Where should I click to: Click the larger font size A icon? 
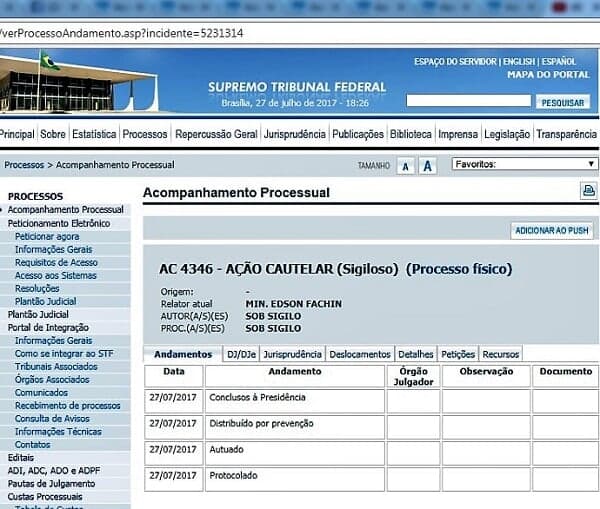point(427,166)
